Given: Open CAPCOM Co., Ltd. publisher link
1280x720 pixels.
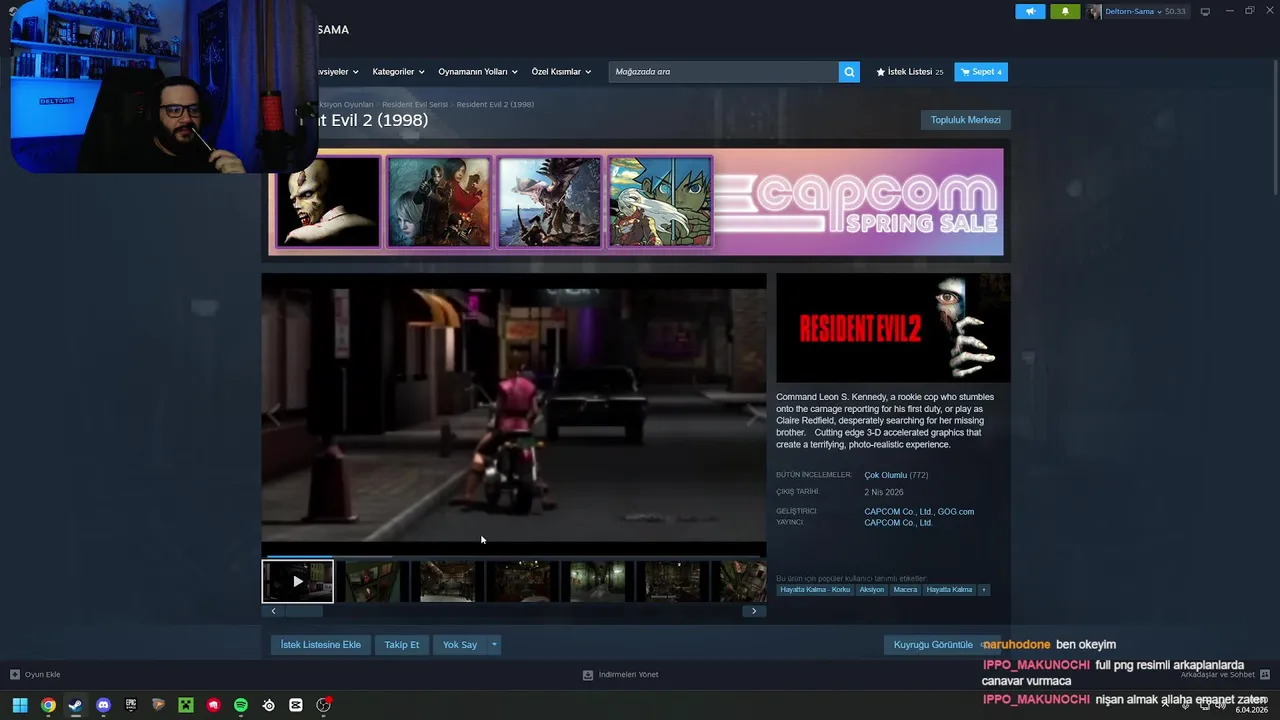Looking at the screenshot, I should coord(898,522).
